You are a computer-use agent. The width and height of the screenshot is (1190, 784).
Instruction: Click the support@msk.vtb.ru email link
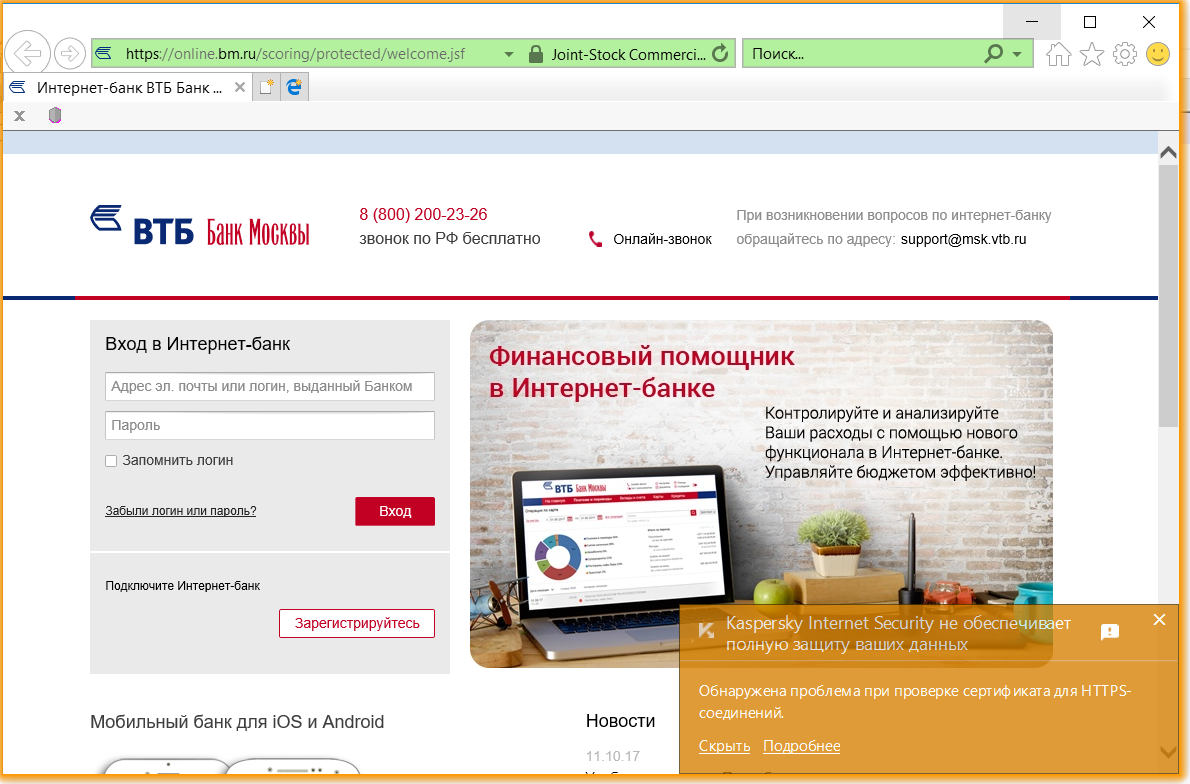click(963, 239)
